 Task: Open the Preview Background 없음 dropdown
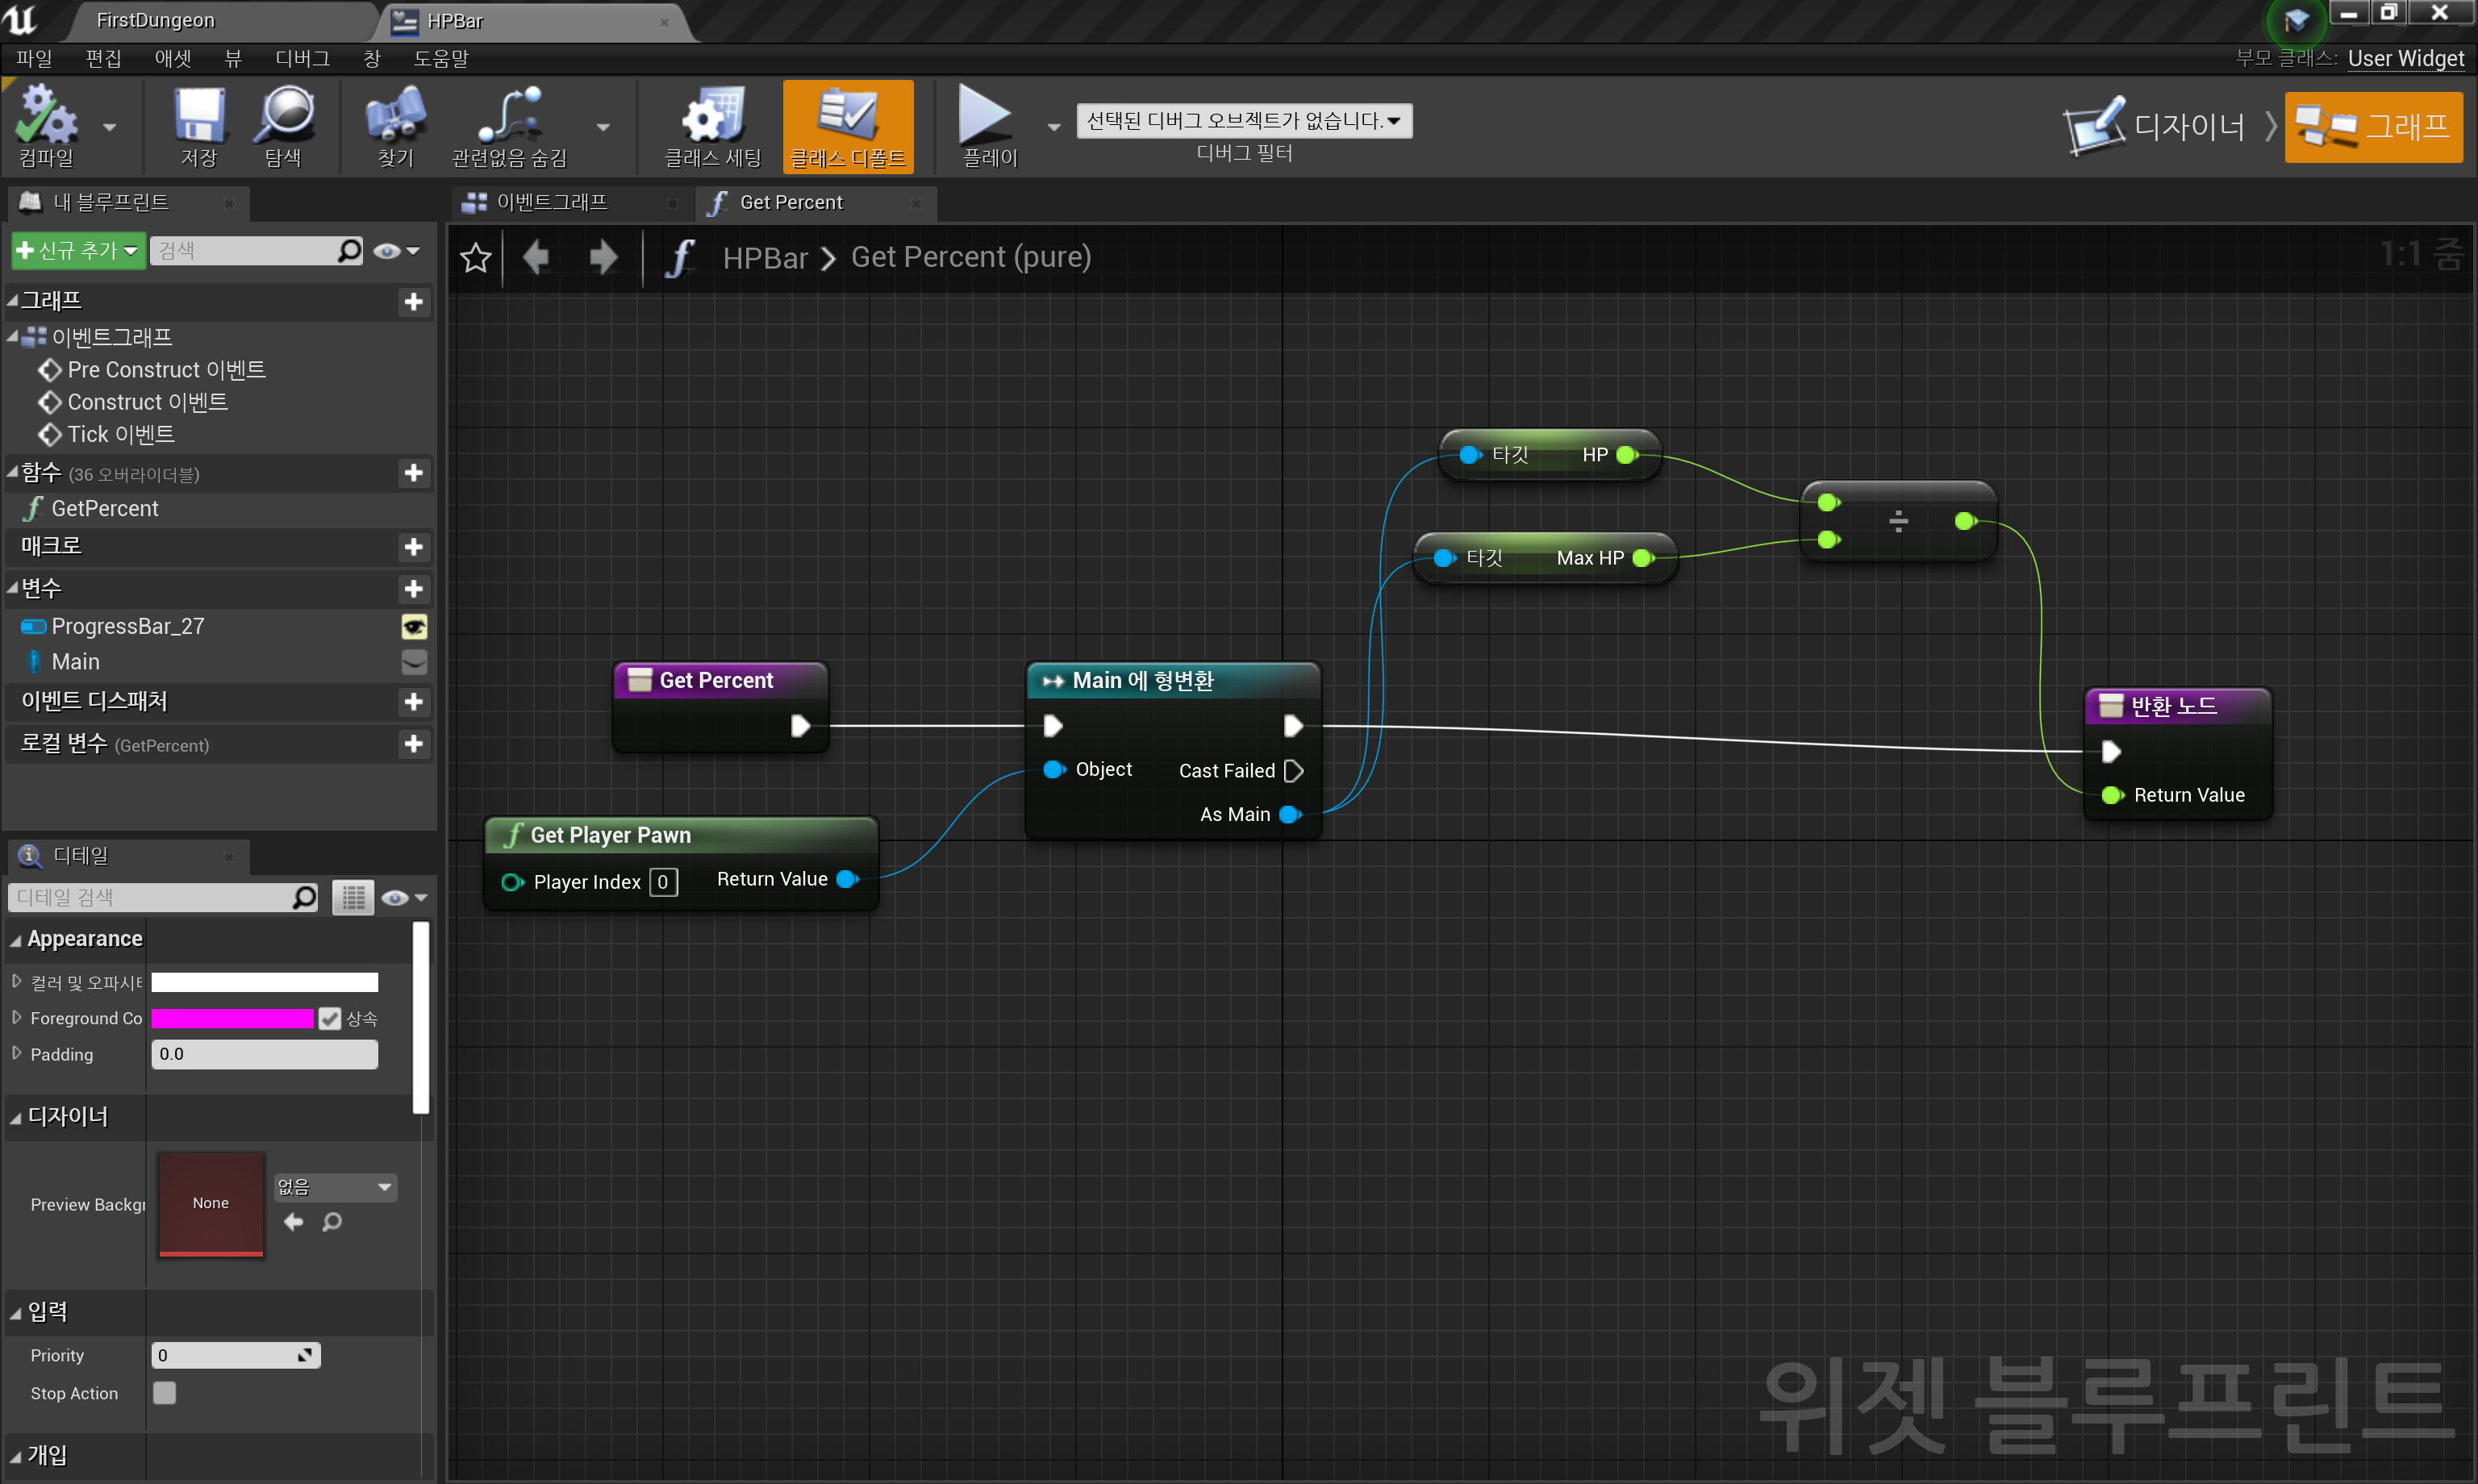(x=334, y=1187)
